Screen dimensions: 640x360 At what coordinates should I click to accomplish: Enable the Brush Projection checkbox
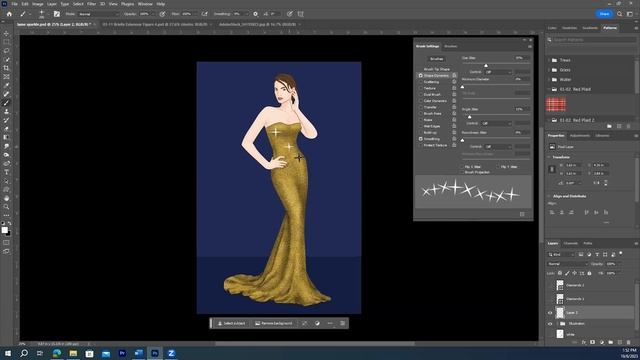(462, 172)
